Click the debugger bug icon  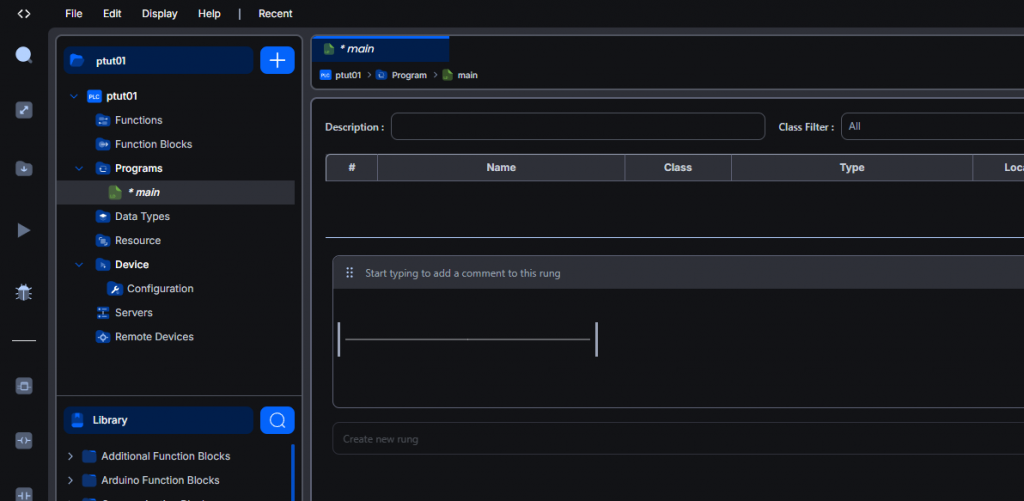(x=24, y=292)
